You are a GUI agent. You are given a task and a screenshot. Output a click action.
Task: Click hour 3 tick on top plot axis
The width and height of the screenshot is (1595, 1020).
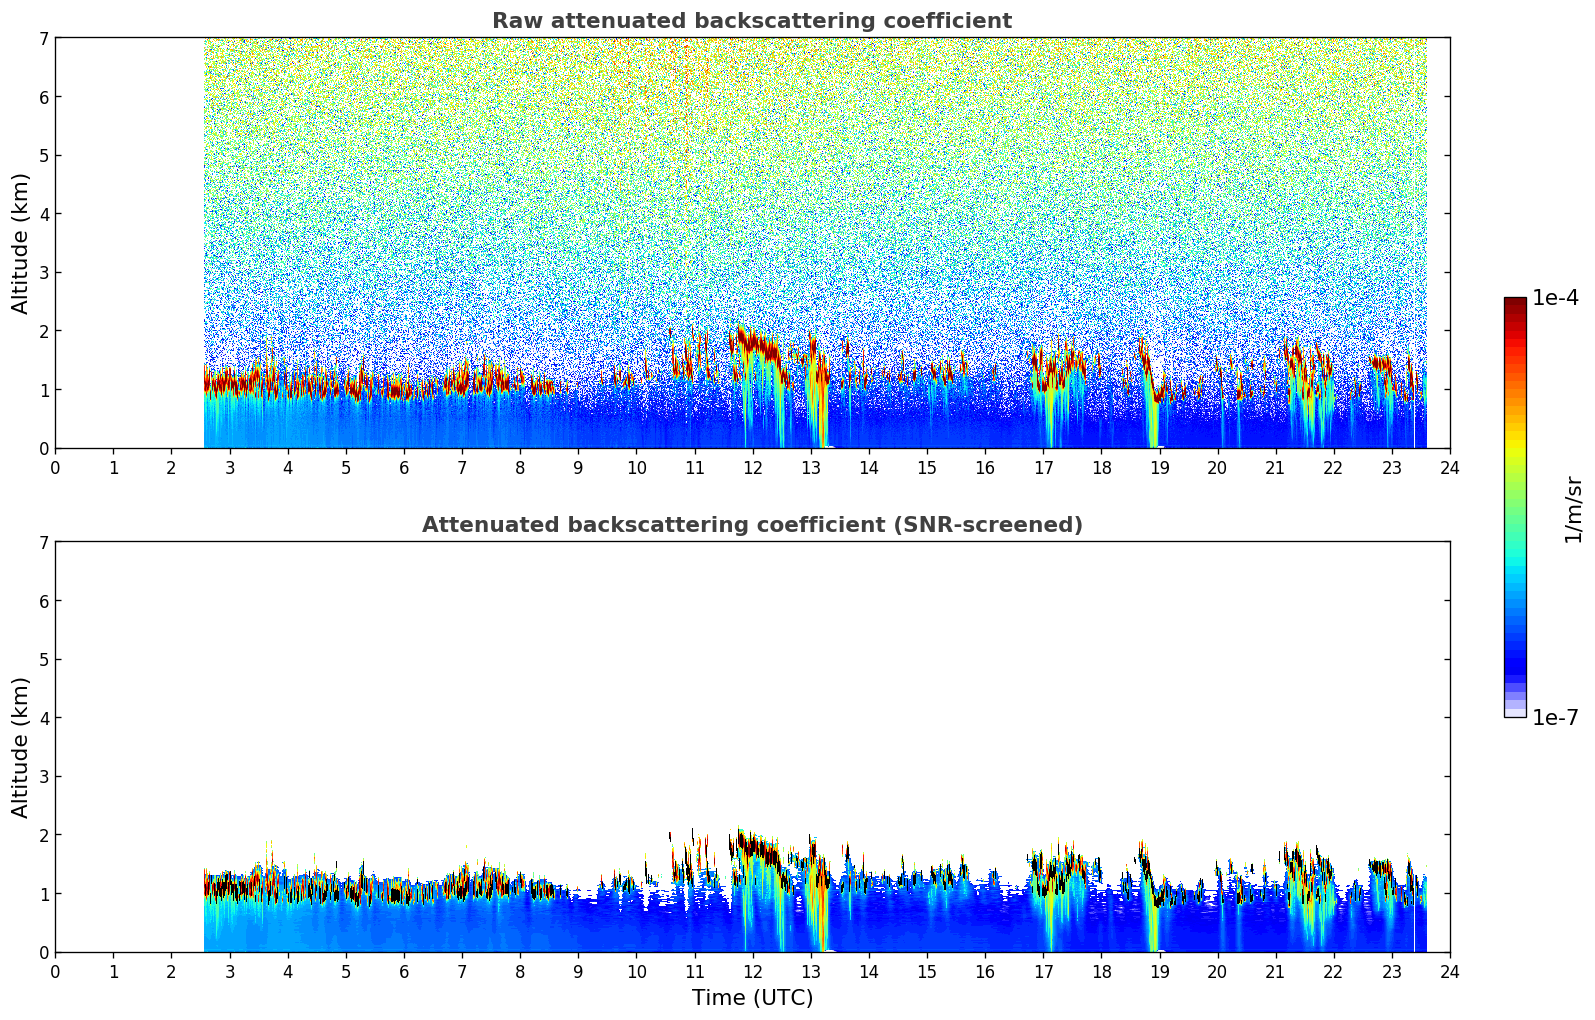pos(230,467)
